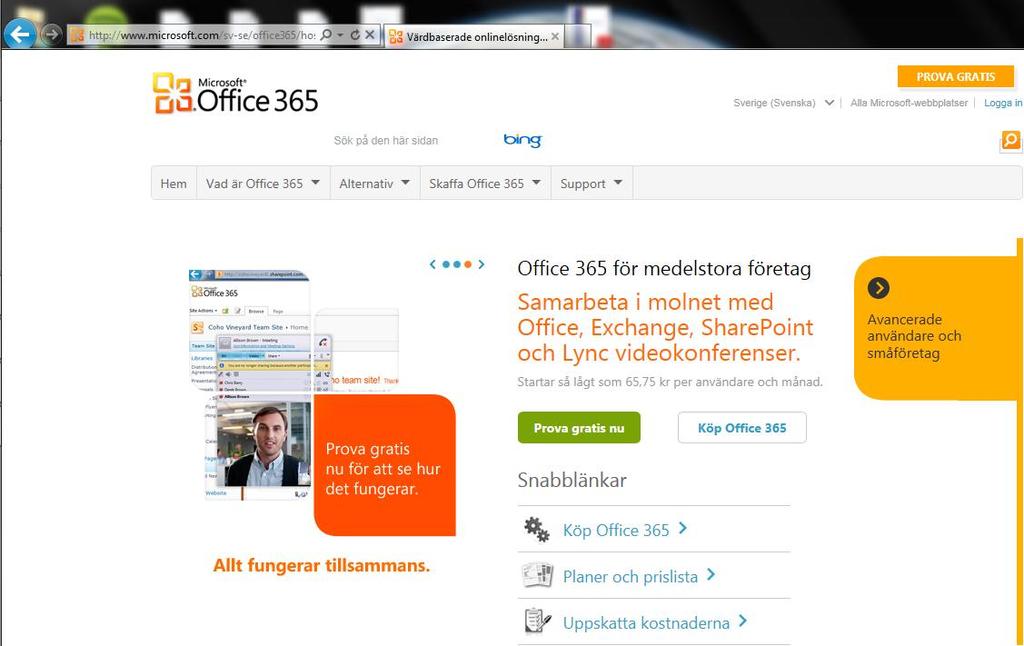Viewport: 1024px width, 646px height.
Task: Expand the arrow beside Support
Action: click(x=618, y=183)
